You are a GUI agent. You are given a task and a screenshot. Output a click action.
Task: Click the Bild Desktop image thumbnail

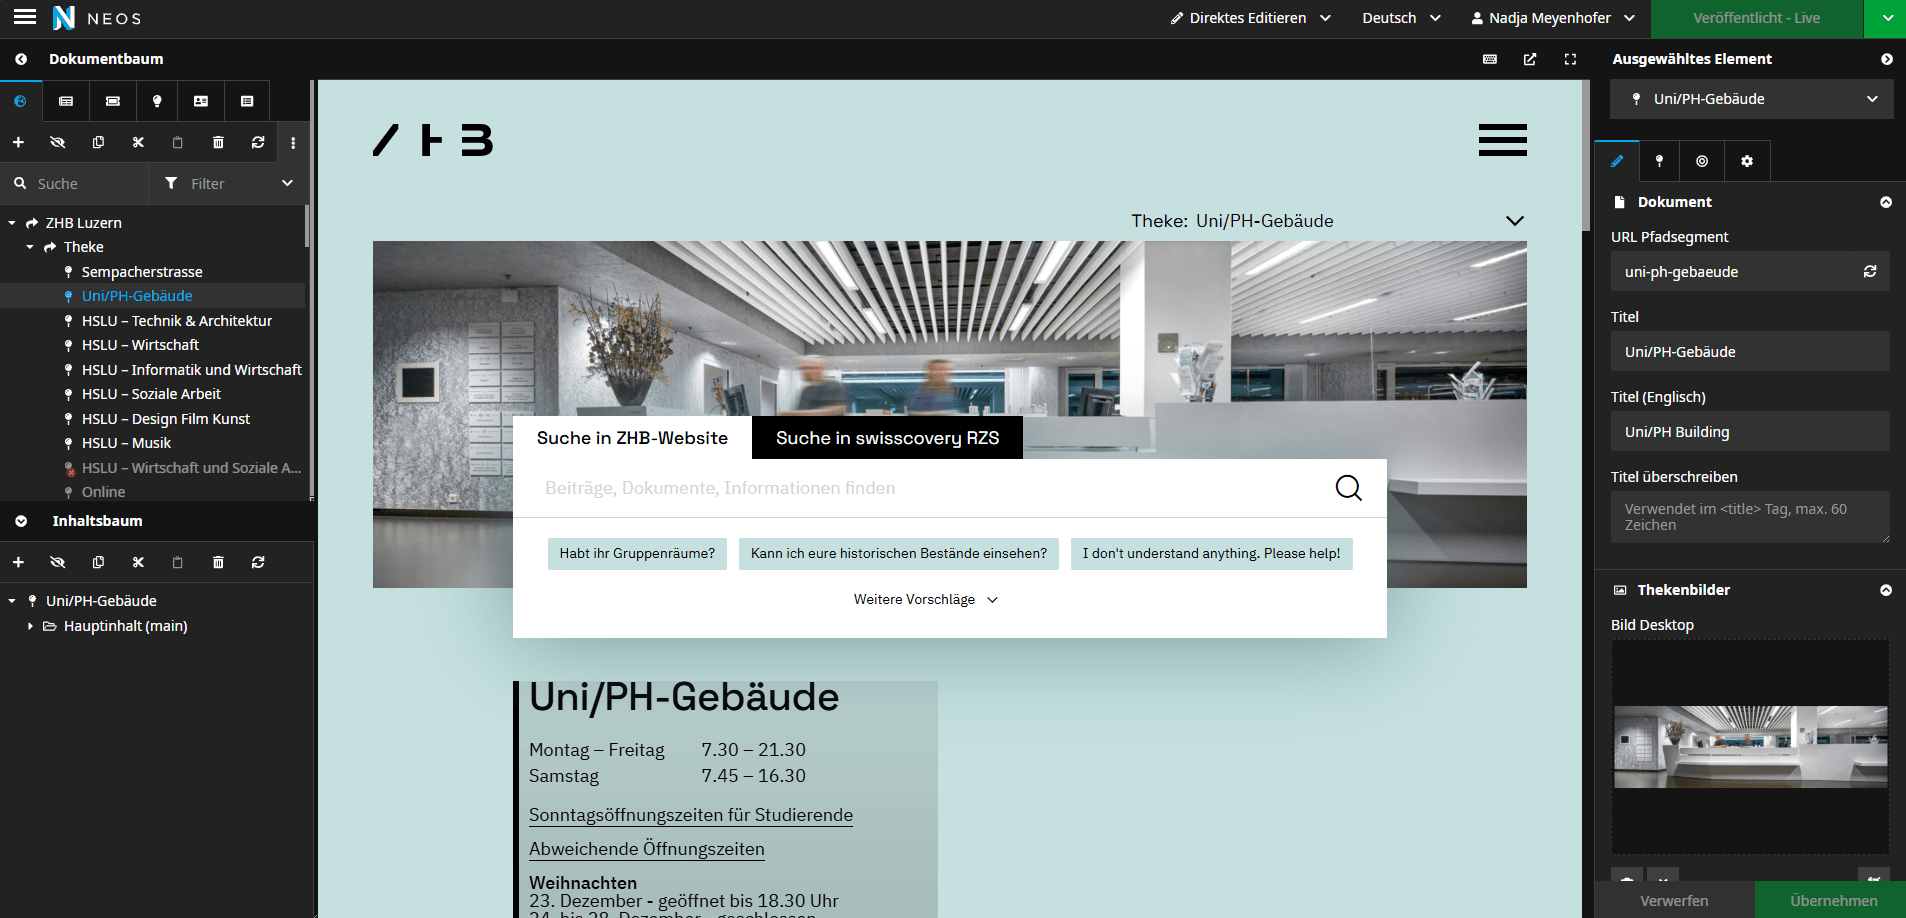[x=1750, y=747]
